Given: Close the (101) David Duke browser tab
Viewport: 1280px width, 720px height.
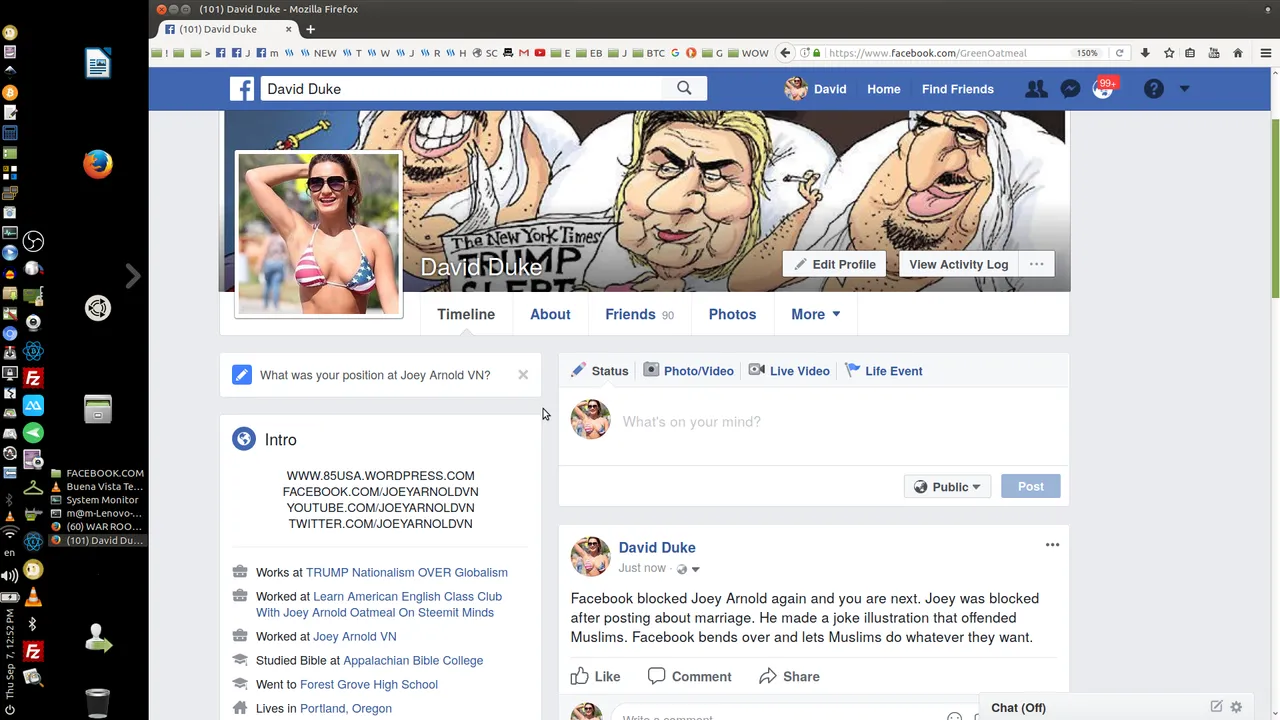Looking at the screenshot, I should coord(289,29).
